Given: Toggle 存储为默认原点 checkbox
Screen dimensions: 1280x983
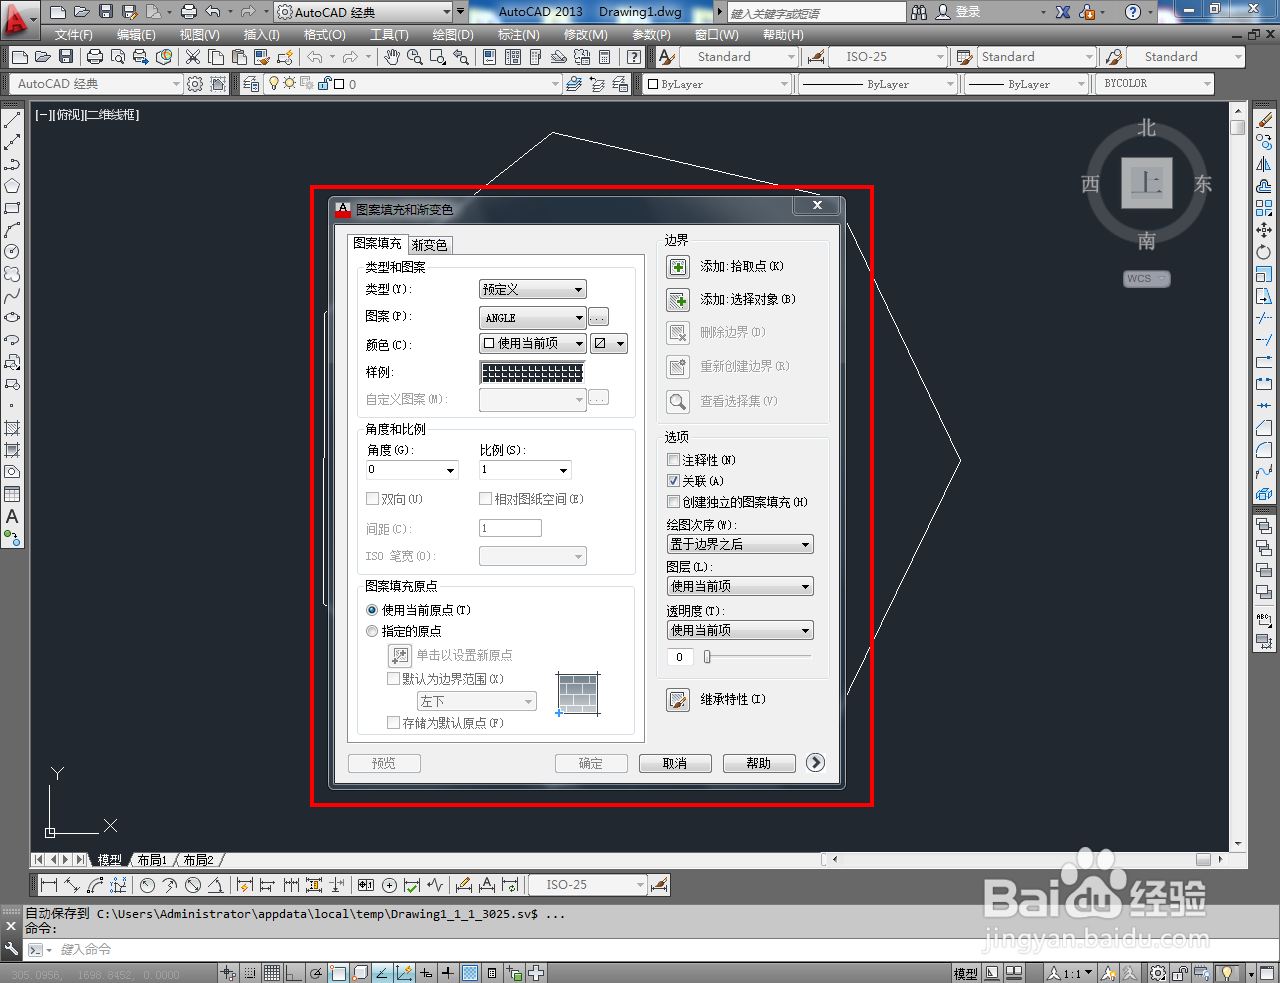Looking at the screenshot, I should click(x=393, y=723).
